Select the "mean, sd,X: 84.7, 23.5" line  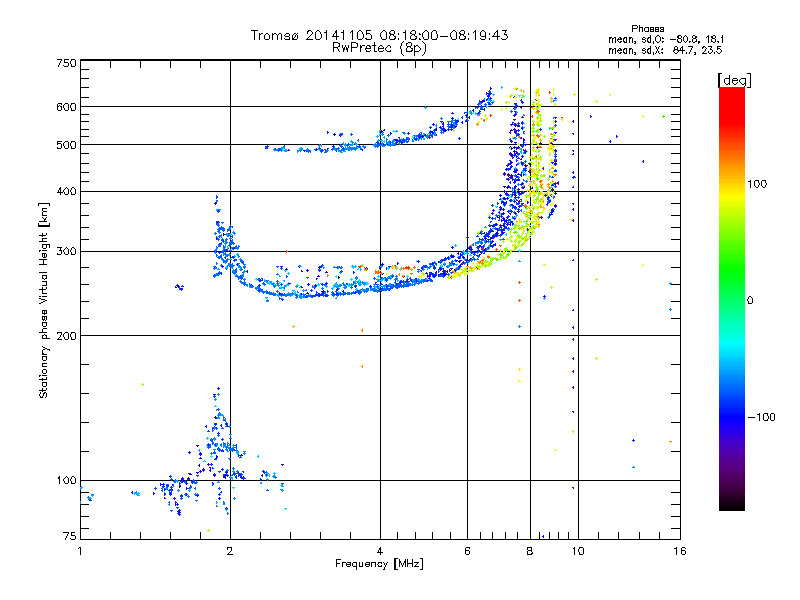(665, 50)
